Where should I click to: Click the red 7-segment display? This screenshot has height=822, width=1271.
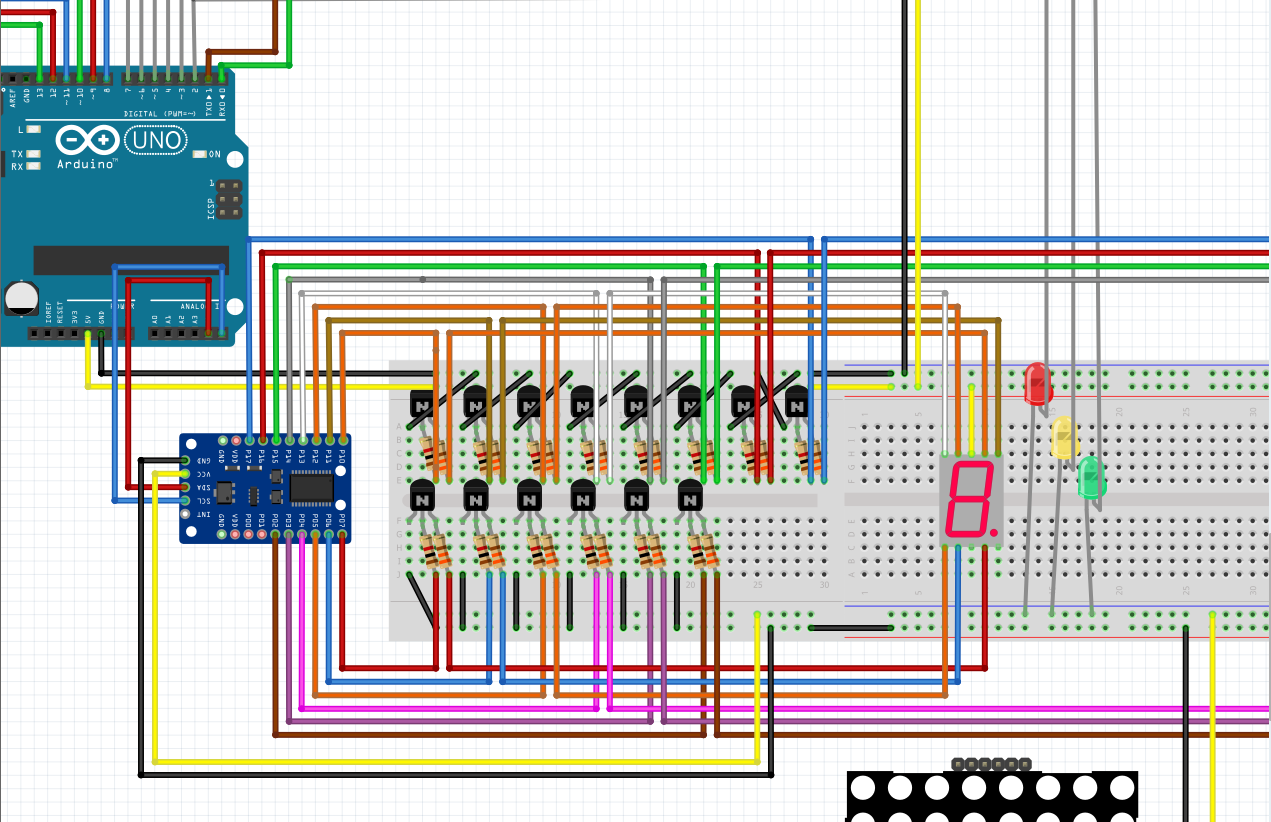pos(970,500)
